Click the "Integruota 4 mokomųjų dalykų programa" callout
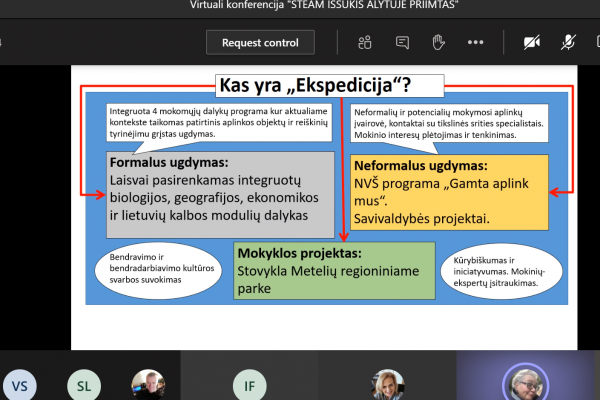Screen dimensions: 600x400 219,122
